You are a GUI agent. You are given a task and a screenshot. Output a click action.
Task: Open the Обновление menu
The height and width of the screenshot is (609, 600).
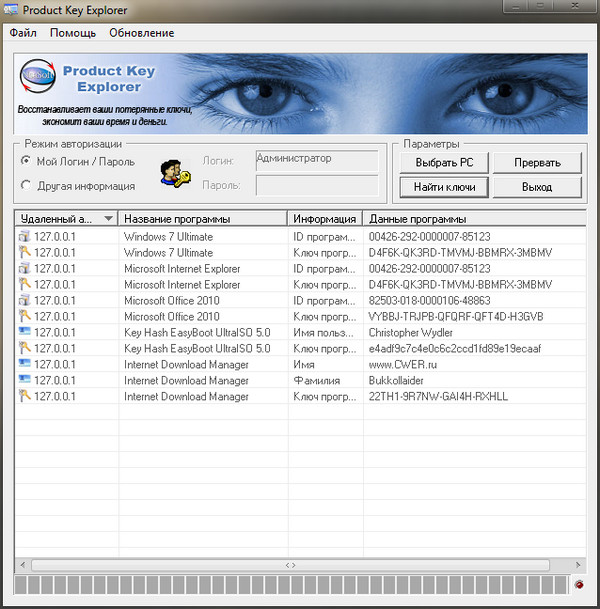click(141, 33)
